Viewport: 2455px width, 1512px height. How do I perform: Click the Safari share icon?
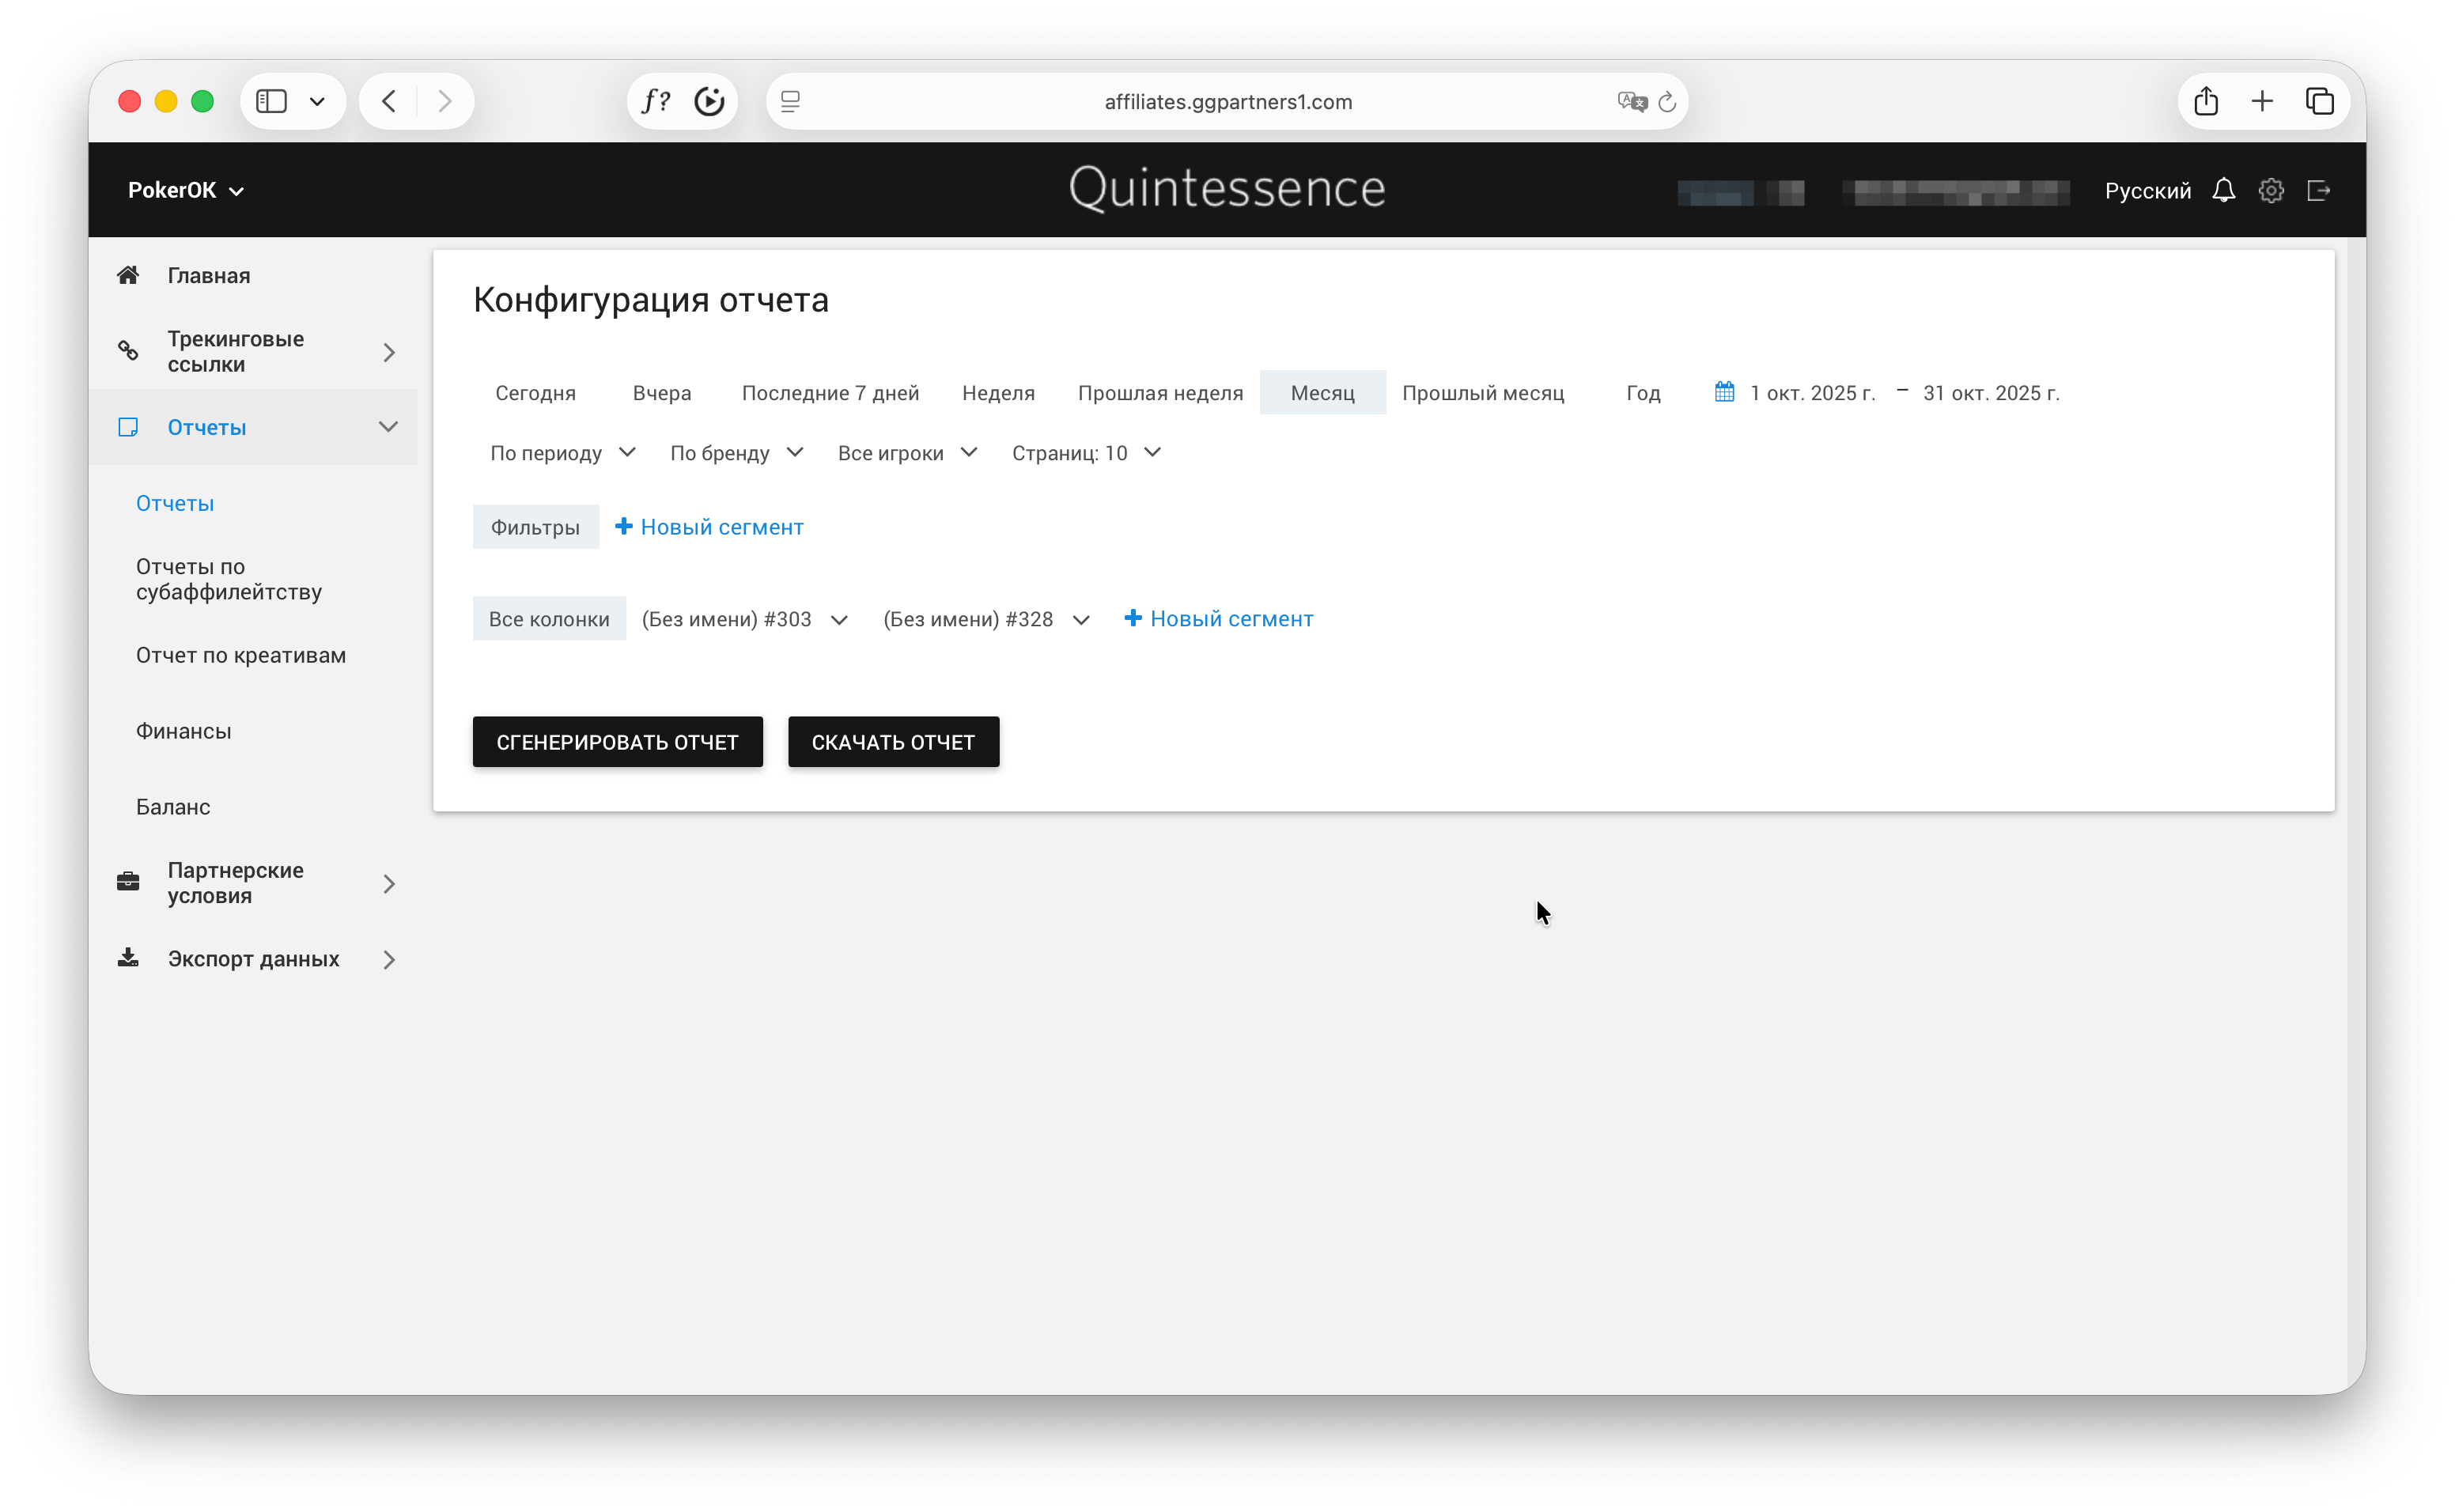pos(2206,101)
